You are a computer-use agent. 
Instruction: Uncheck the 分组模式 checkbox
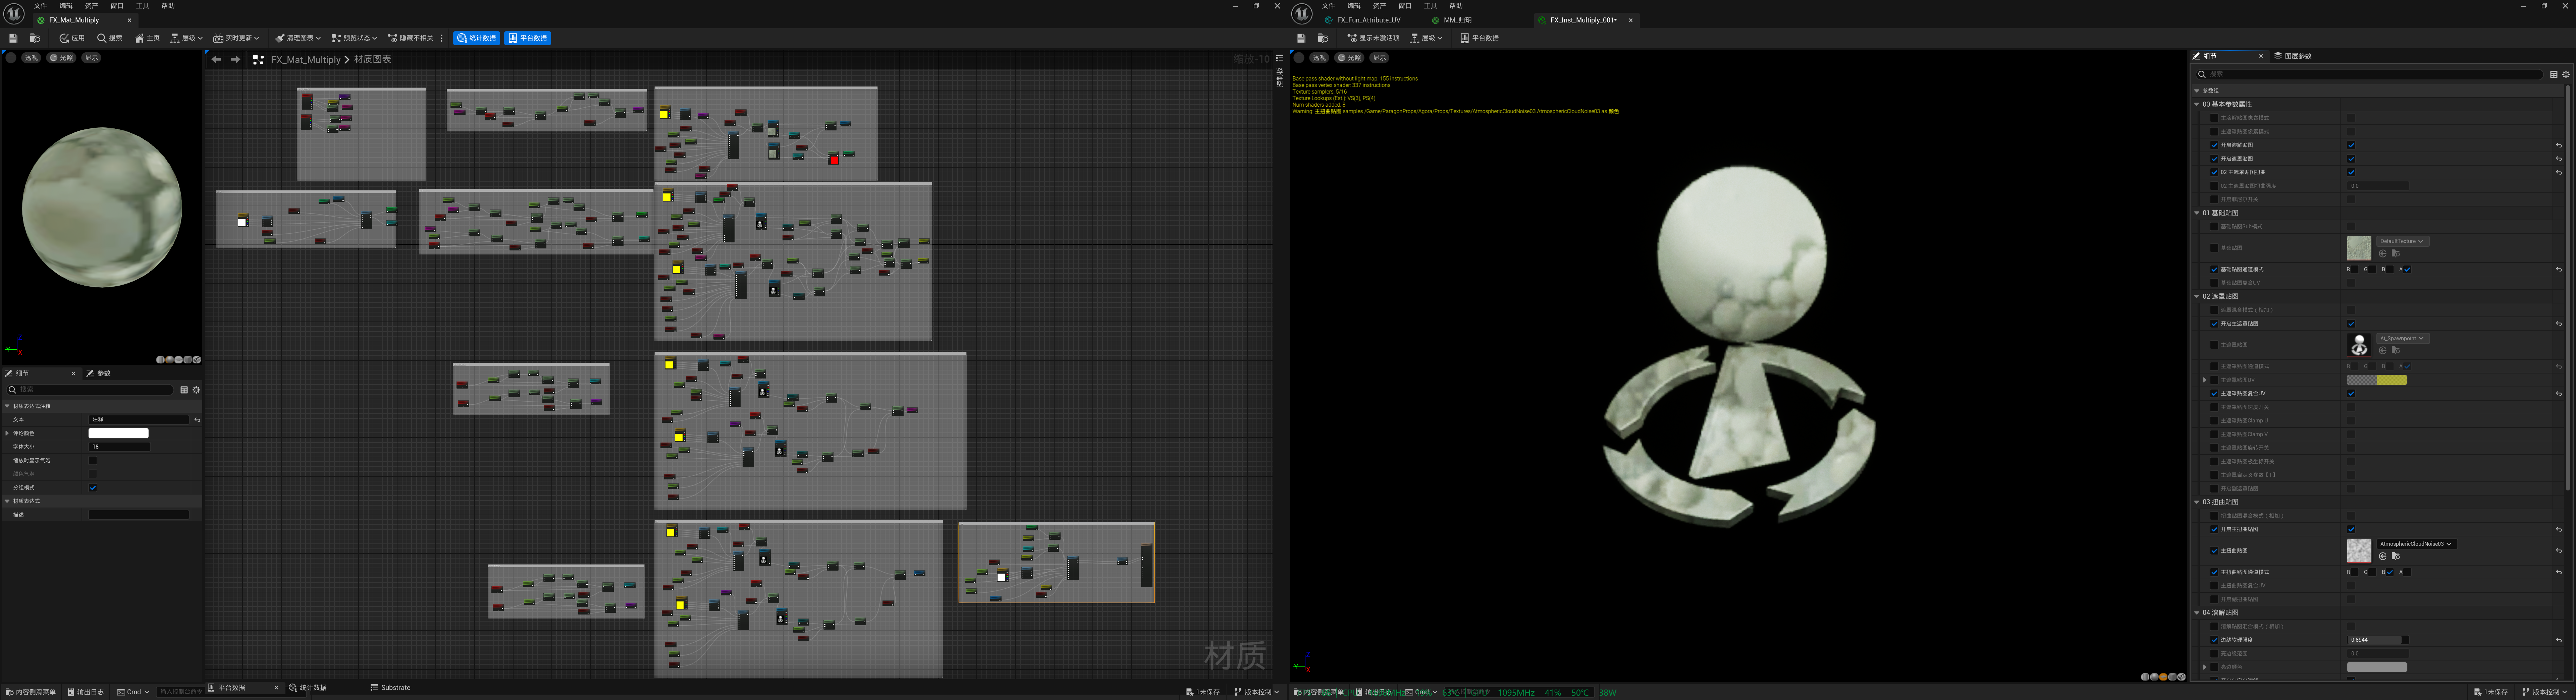coord(93,488)
